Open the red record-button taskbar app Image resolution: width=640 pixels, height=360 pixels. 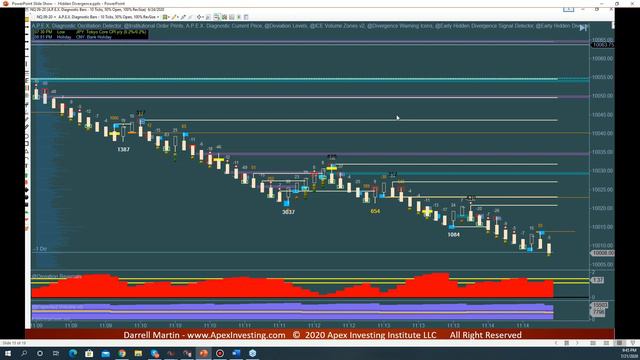tap(220, 353)
